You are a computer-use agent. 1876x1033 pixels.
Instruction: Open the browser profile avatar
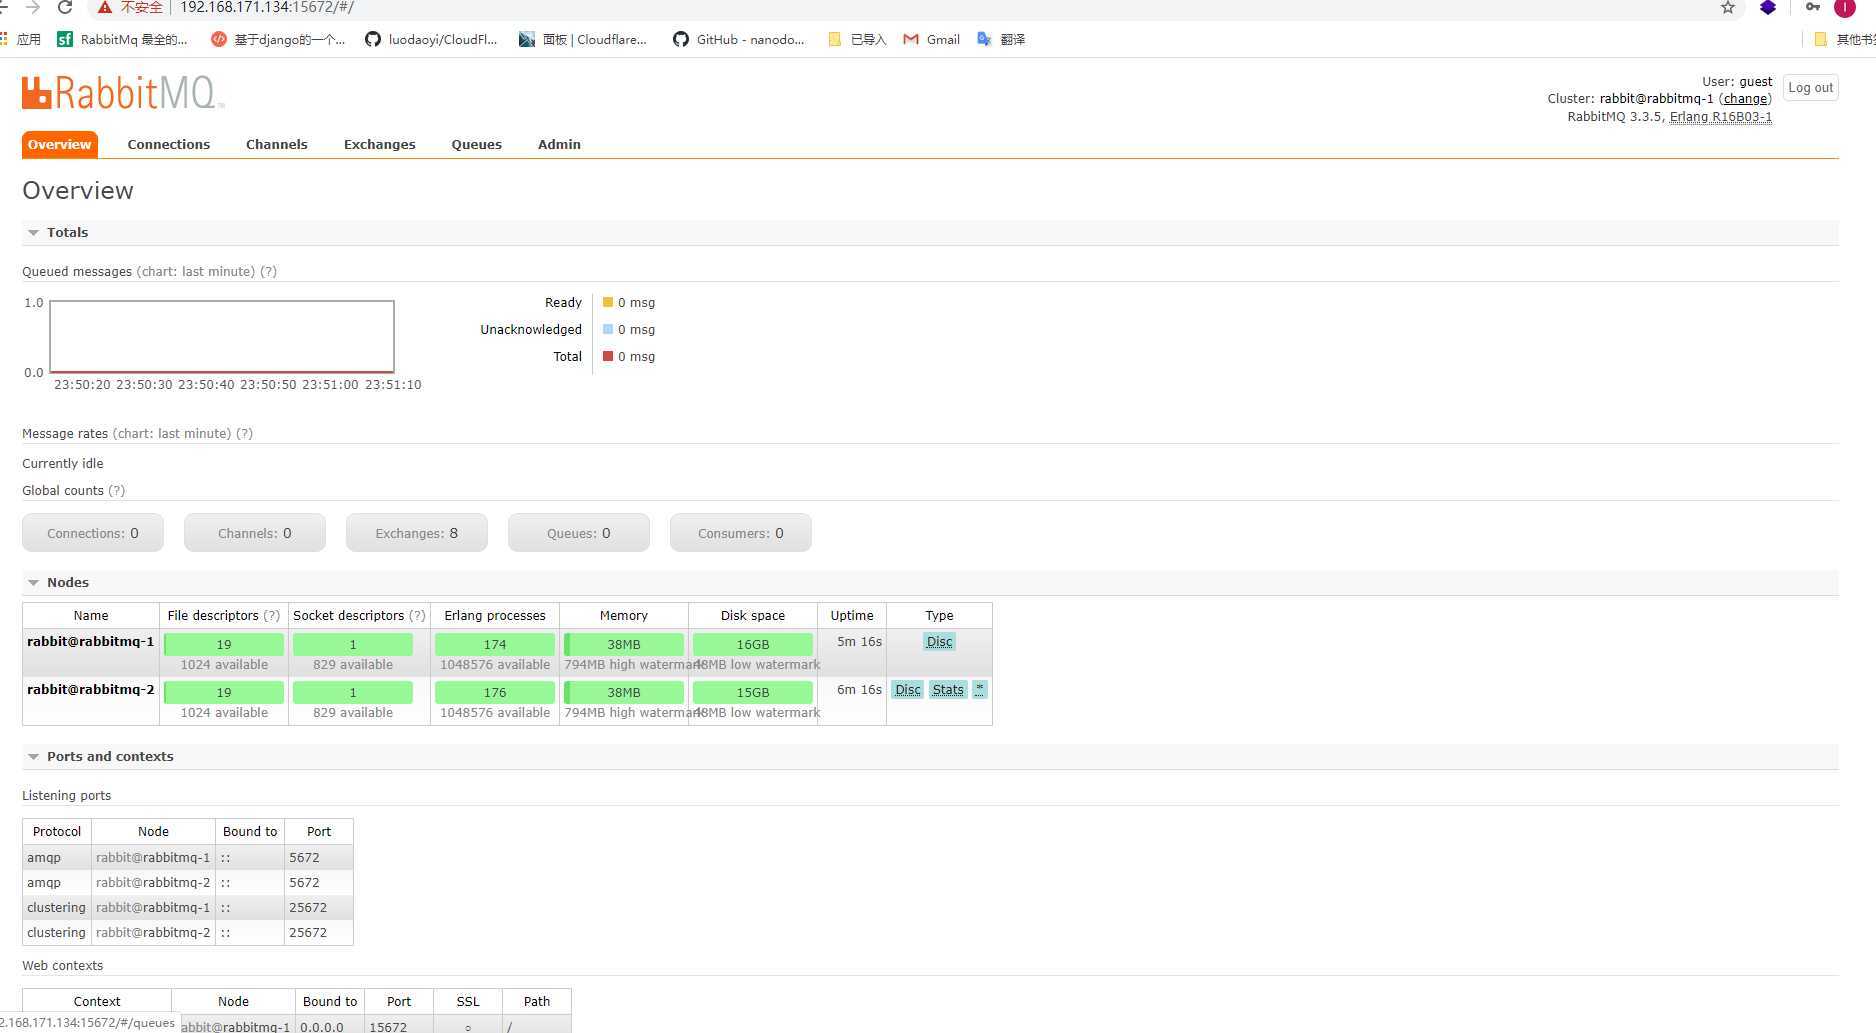coord(1845,7)
